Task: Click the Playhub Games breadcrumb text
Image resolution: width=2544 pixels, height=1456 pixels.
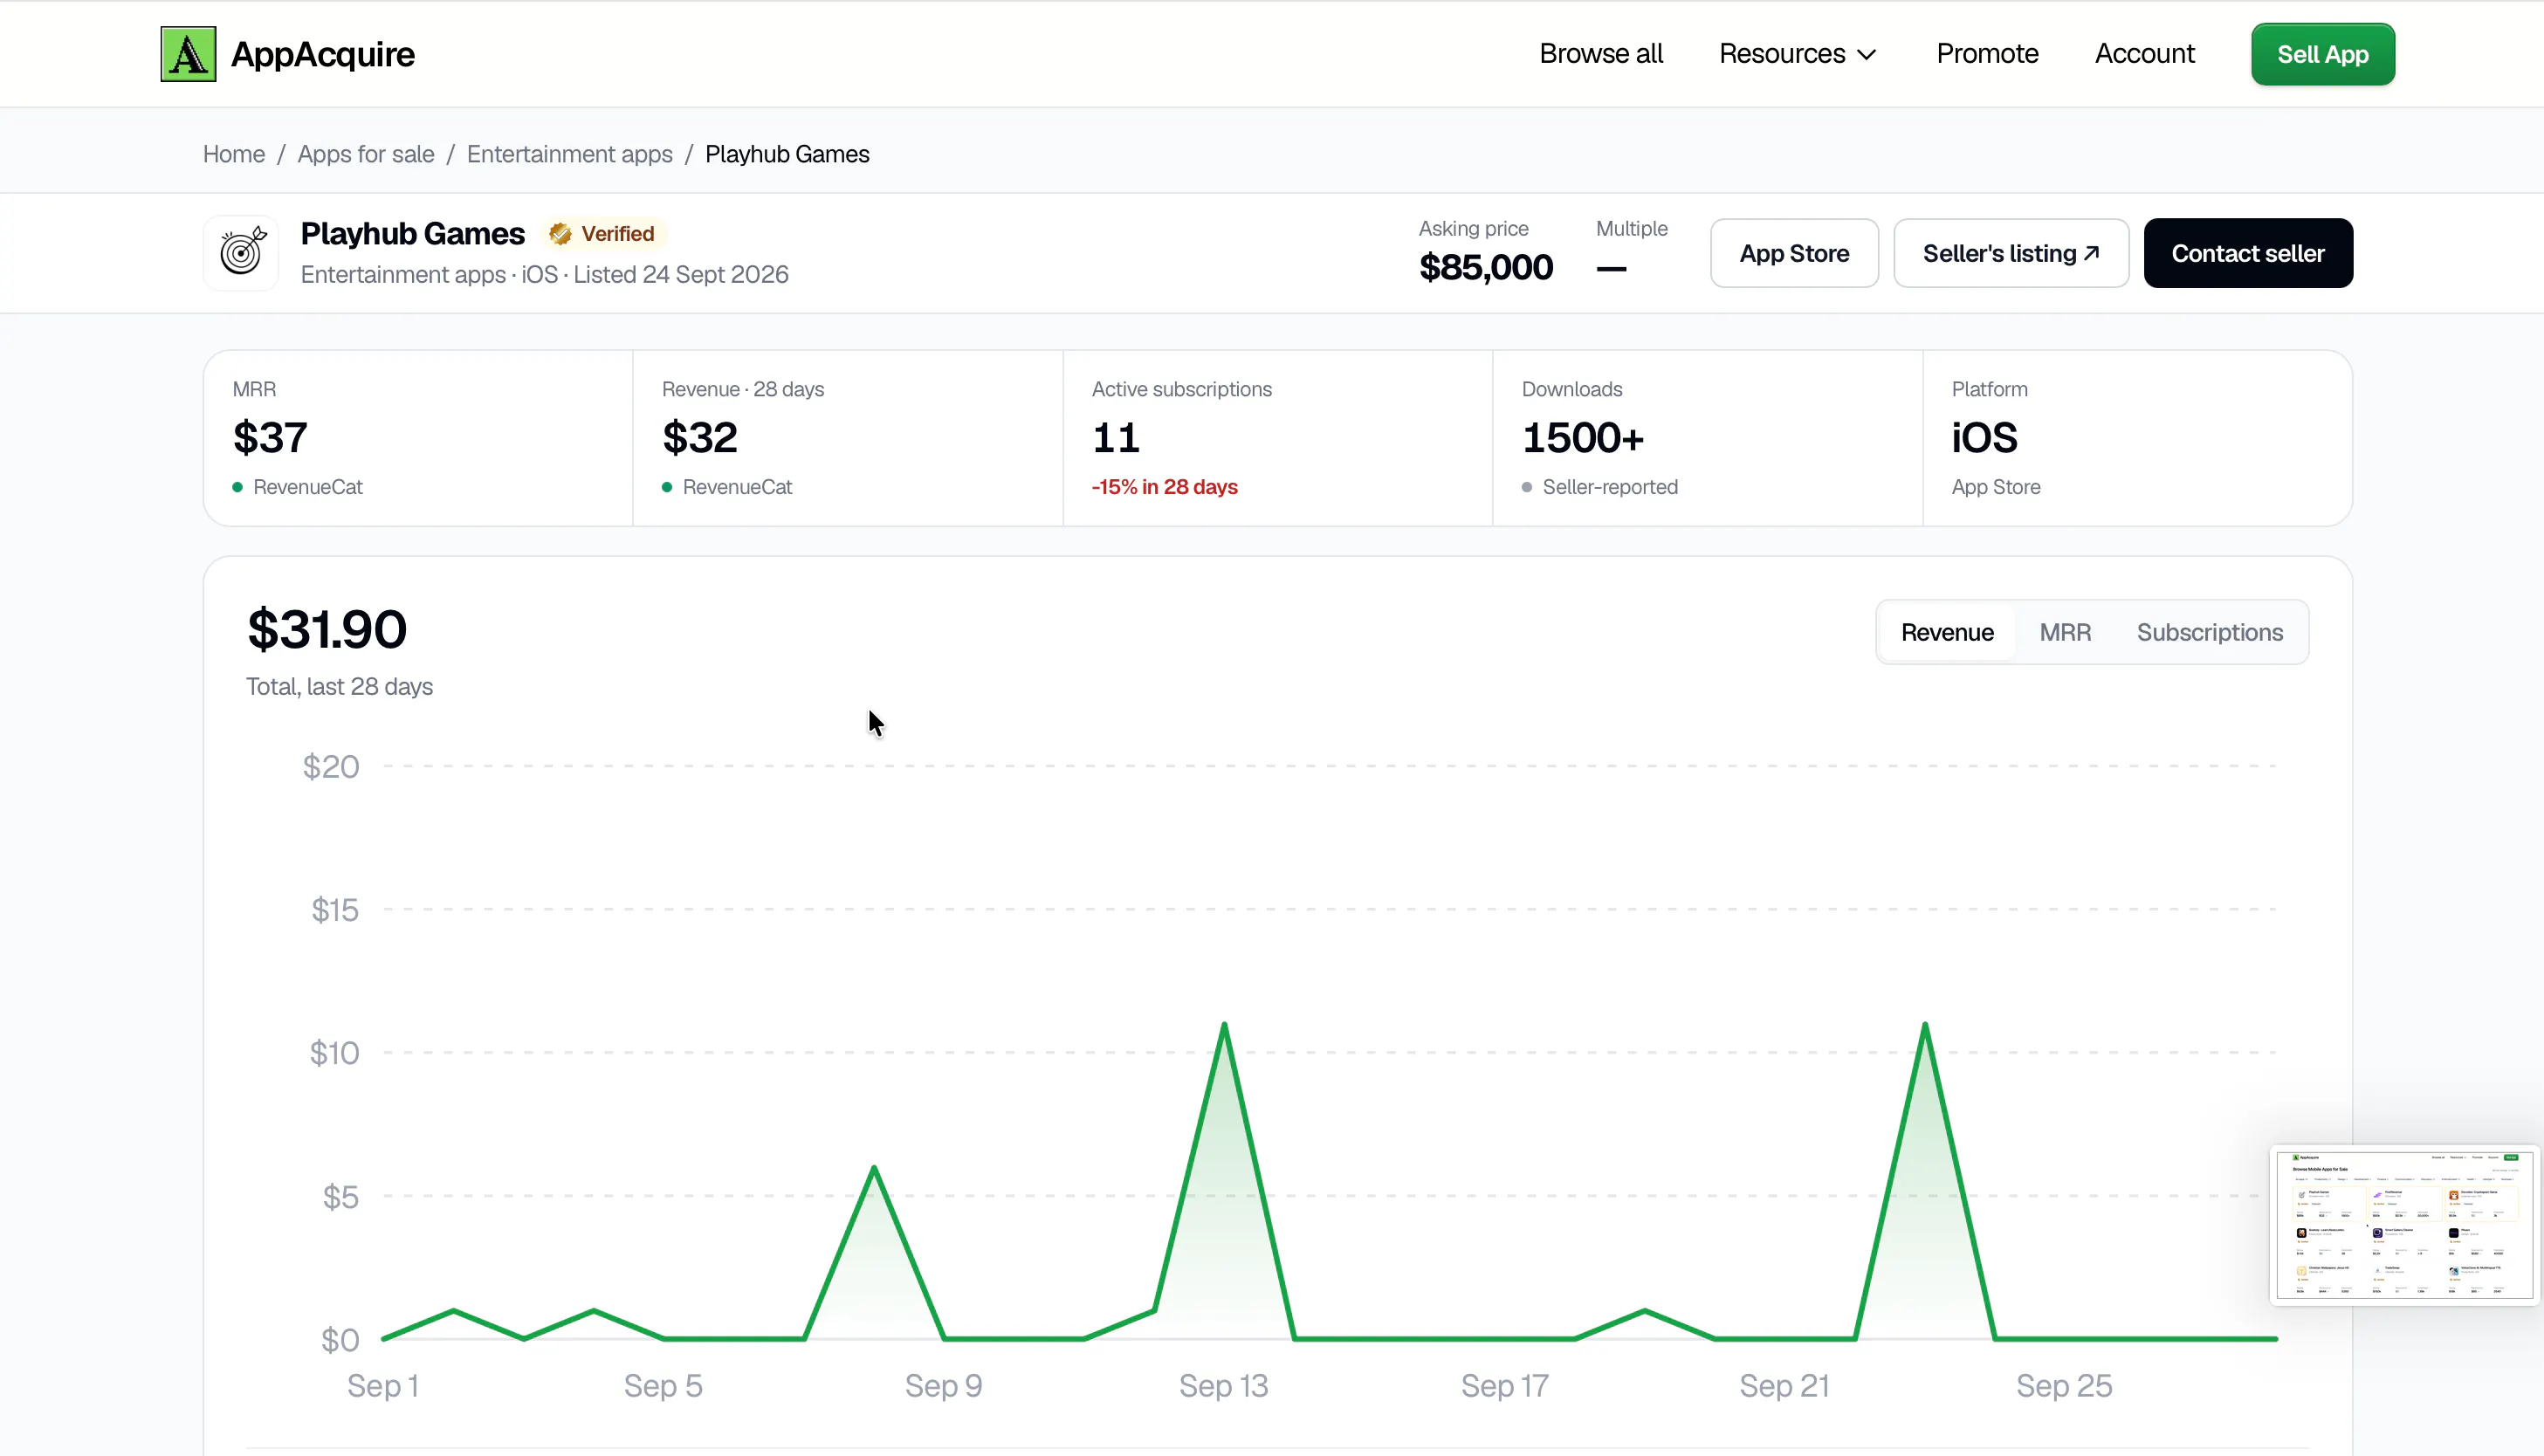Action: (787, 154)
